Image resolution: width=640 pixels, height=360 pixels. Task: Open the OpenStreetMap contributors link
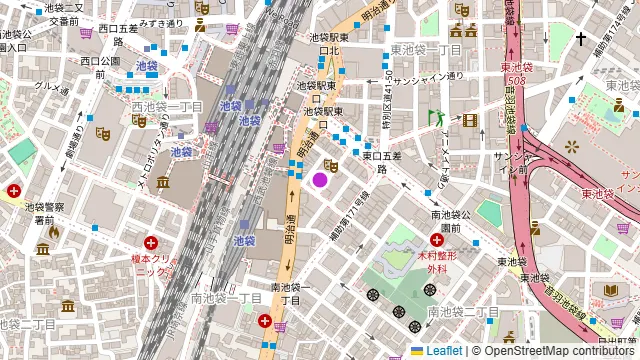(559, 351)
